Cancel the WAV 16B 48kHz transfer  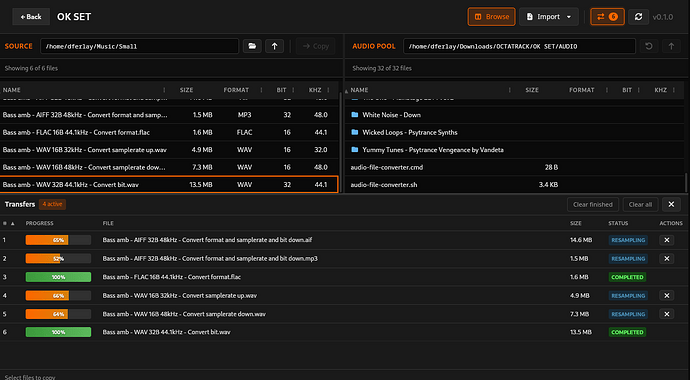tap(666, 314)
